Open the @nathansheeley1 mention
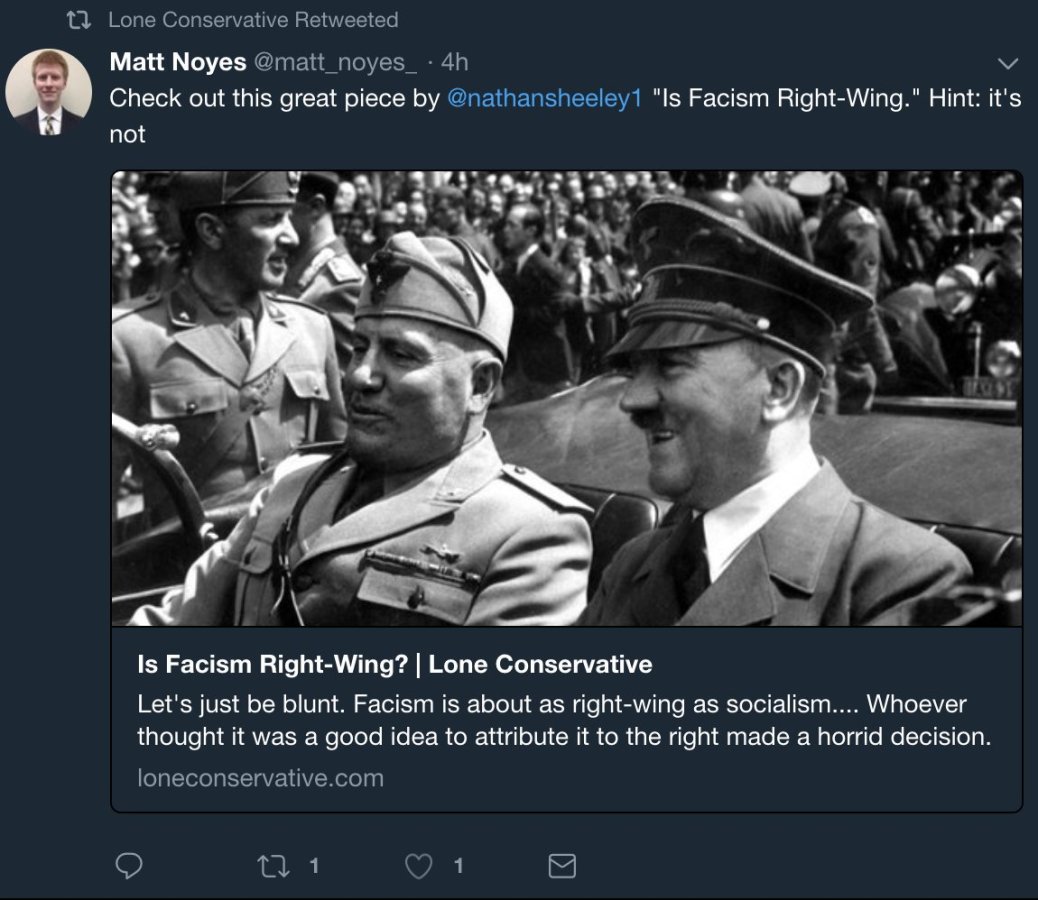This screenshot has height=900, width=1038. 544,99
